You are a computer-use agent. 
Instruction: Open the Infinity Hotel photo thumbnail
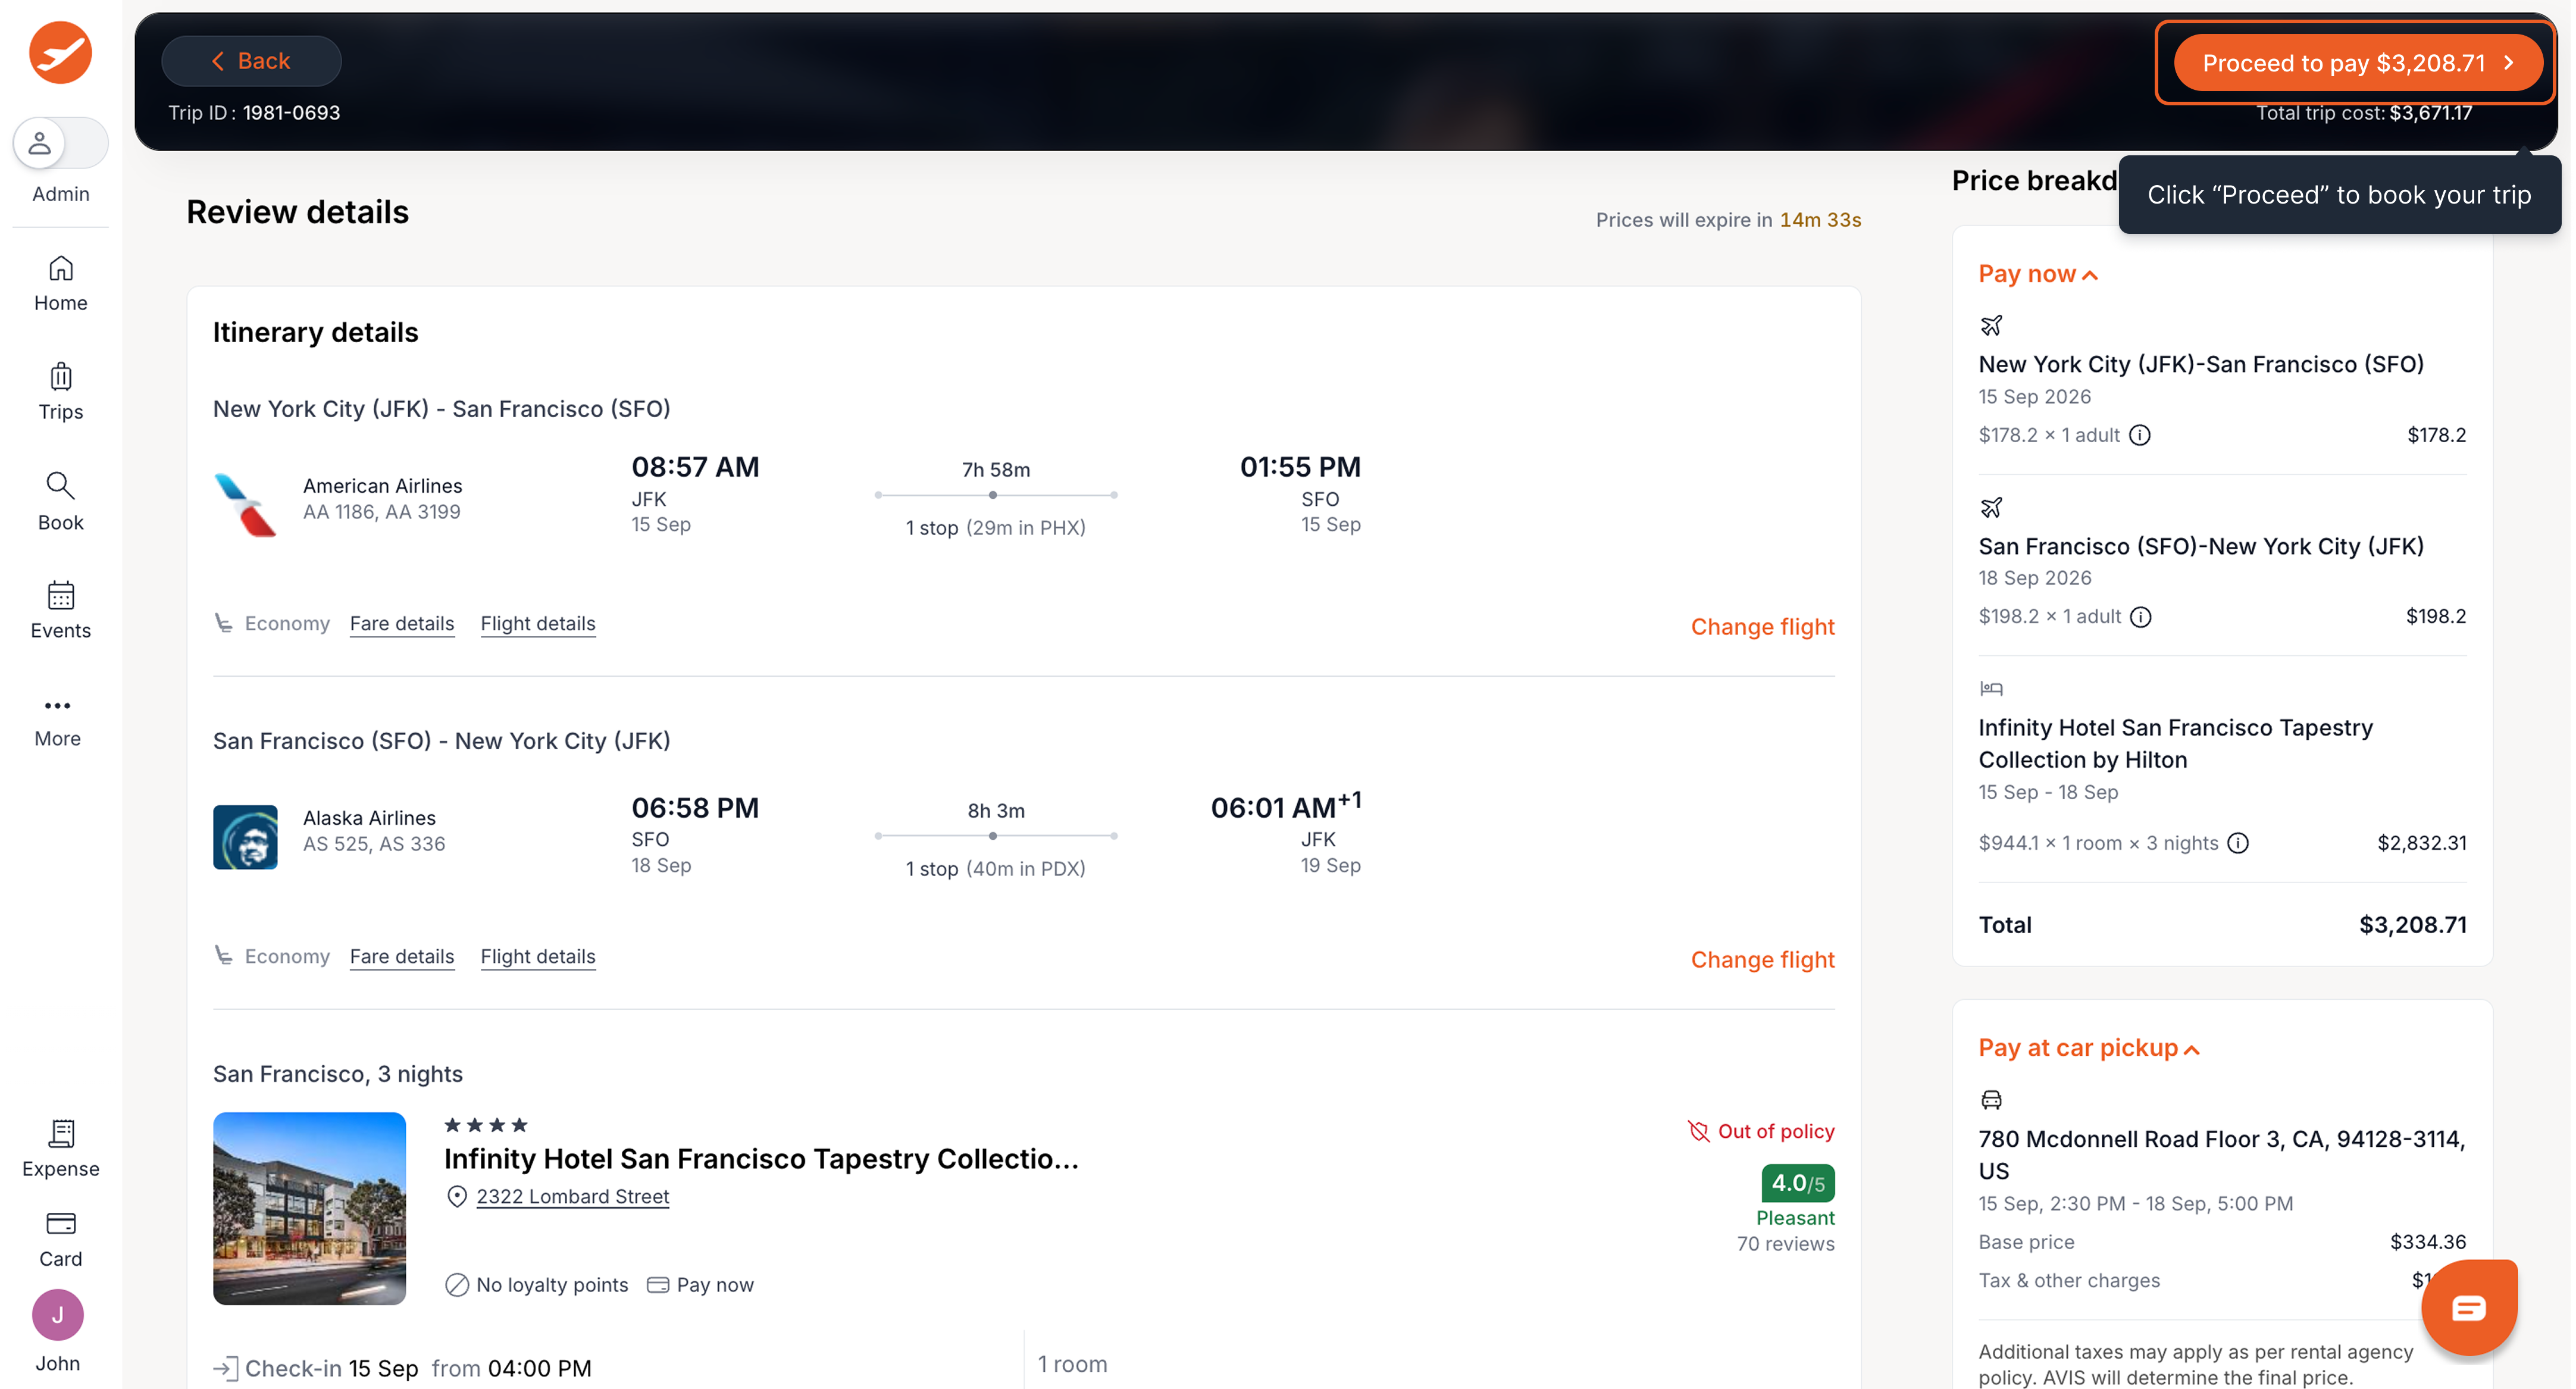[x=309, y=1208]
